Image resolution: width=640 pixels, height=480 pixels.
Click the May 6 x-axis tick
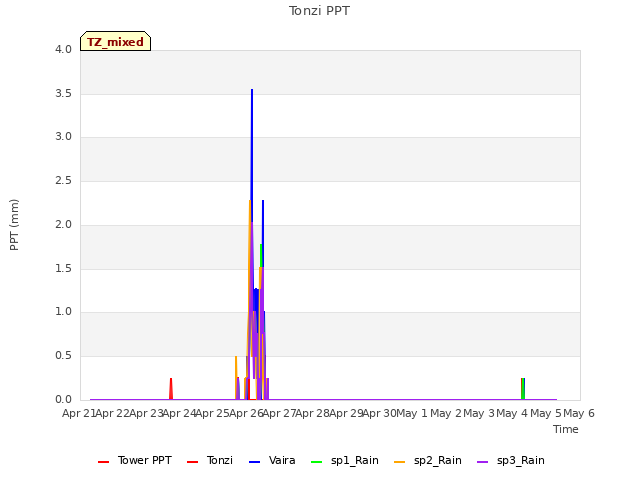coord(578,413)
